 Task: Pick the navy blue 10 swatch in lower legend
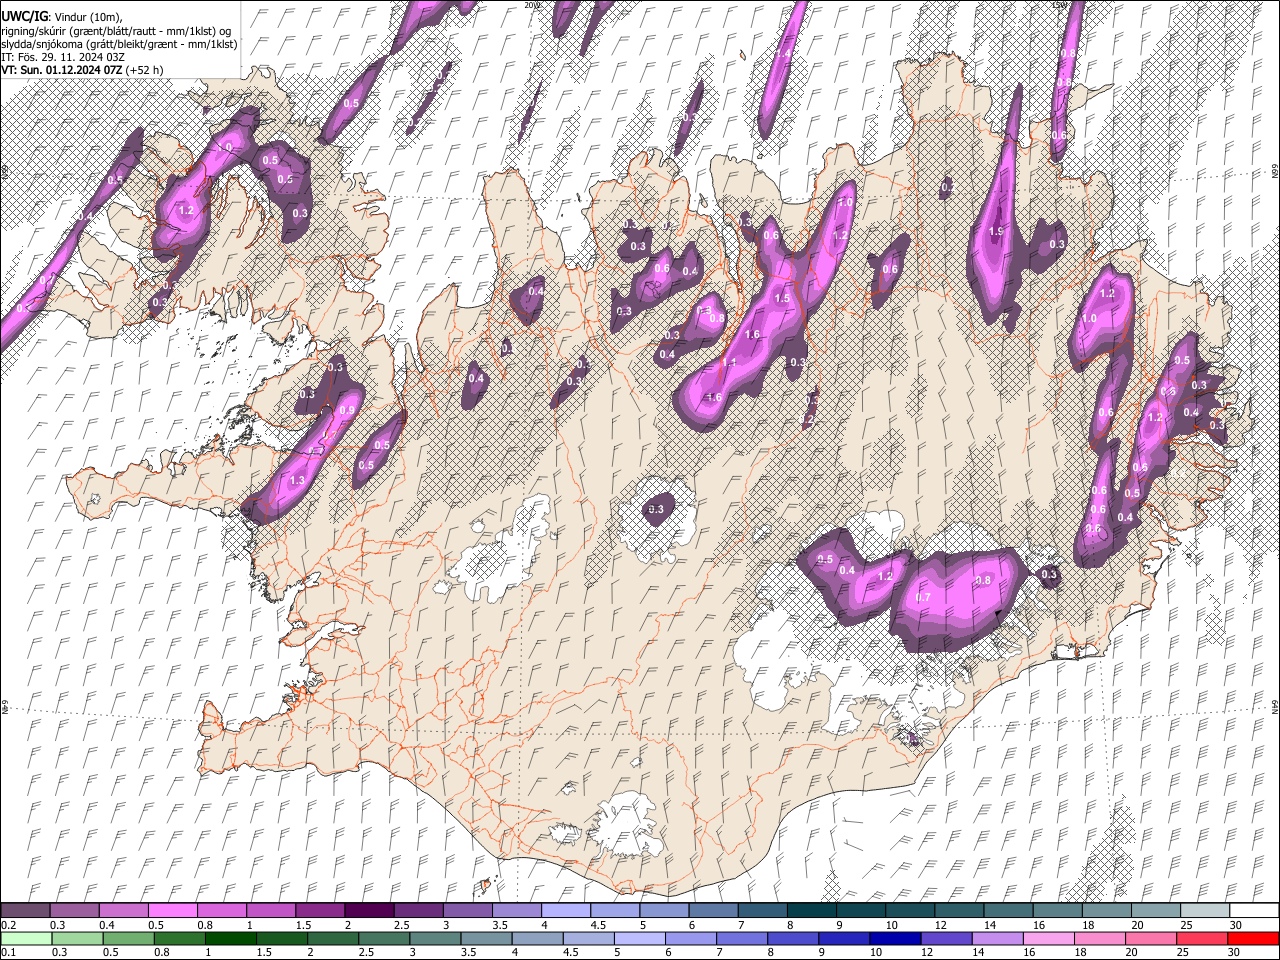click(893, 939)
